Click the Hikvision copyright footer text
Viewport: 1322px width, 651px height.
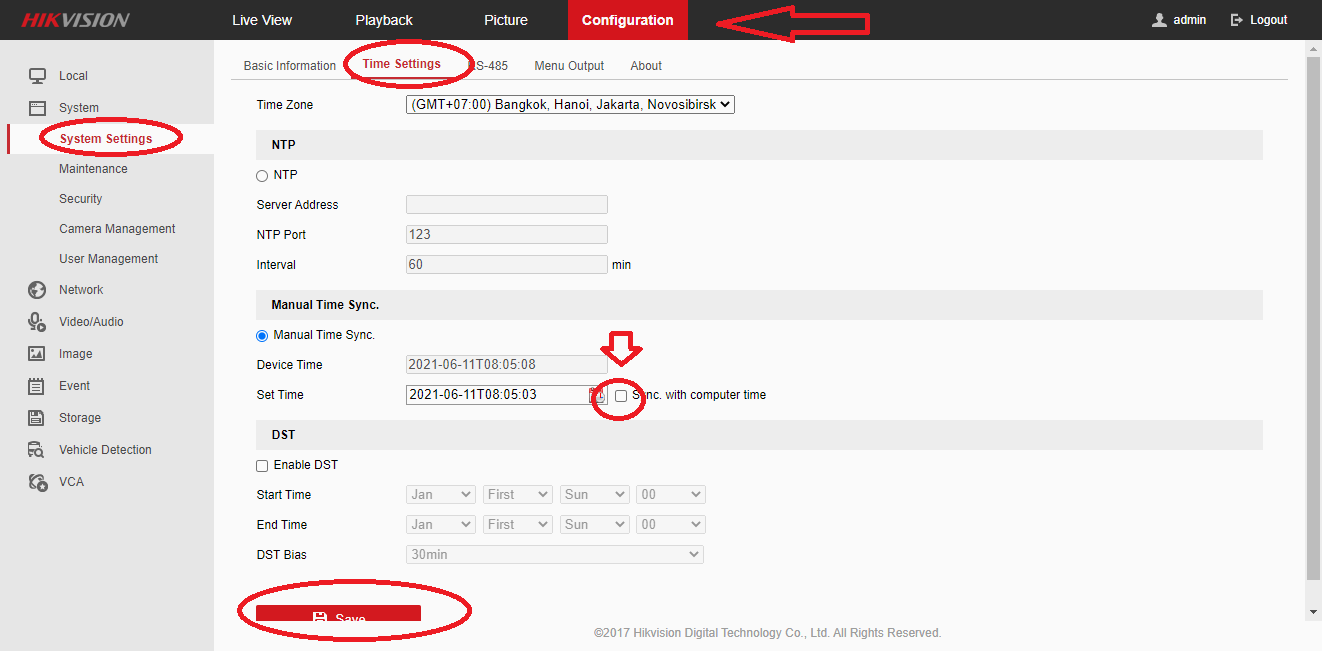[x=767, y=633]
